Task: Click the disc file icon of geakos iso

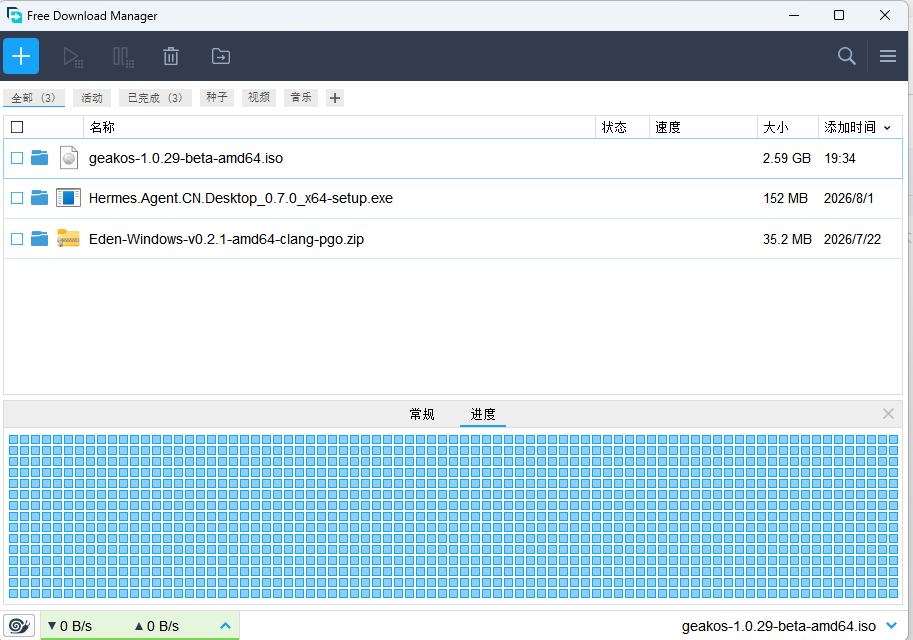Action: (x=69, y=158)
